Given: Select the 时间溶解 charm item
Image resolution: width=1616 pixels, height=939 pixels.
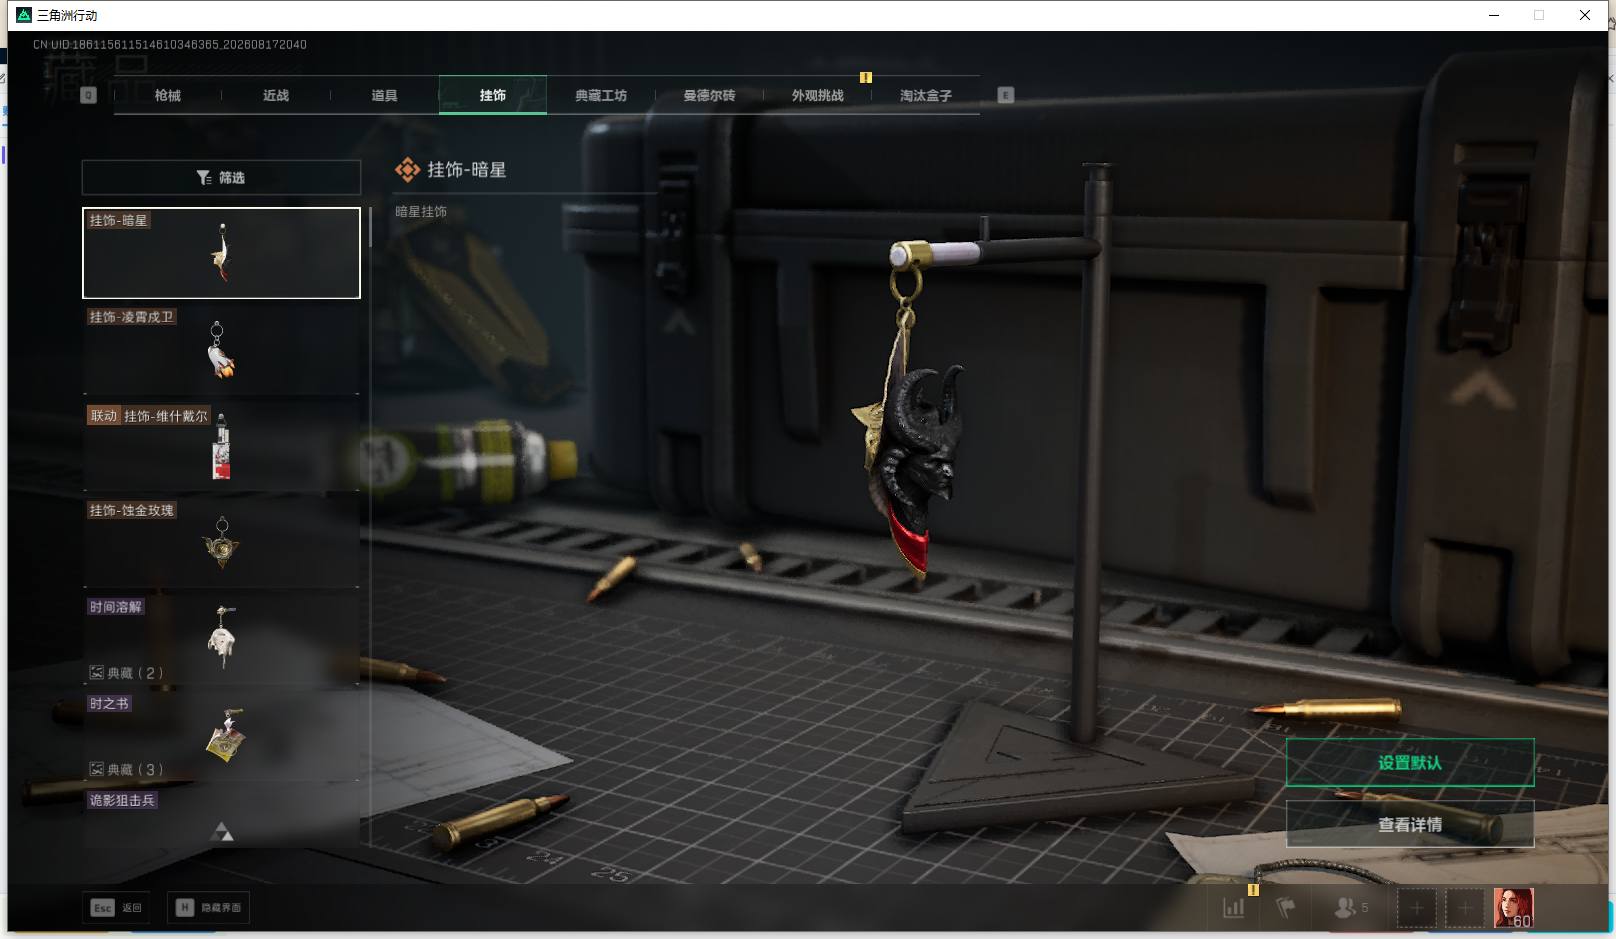Looking at the screenshot, I should pyautogui.click(x=221, y=640).
